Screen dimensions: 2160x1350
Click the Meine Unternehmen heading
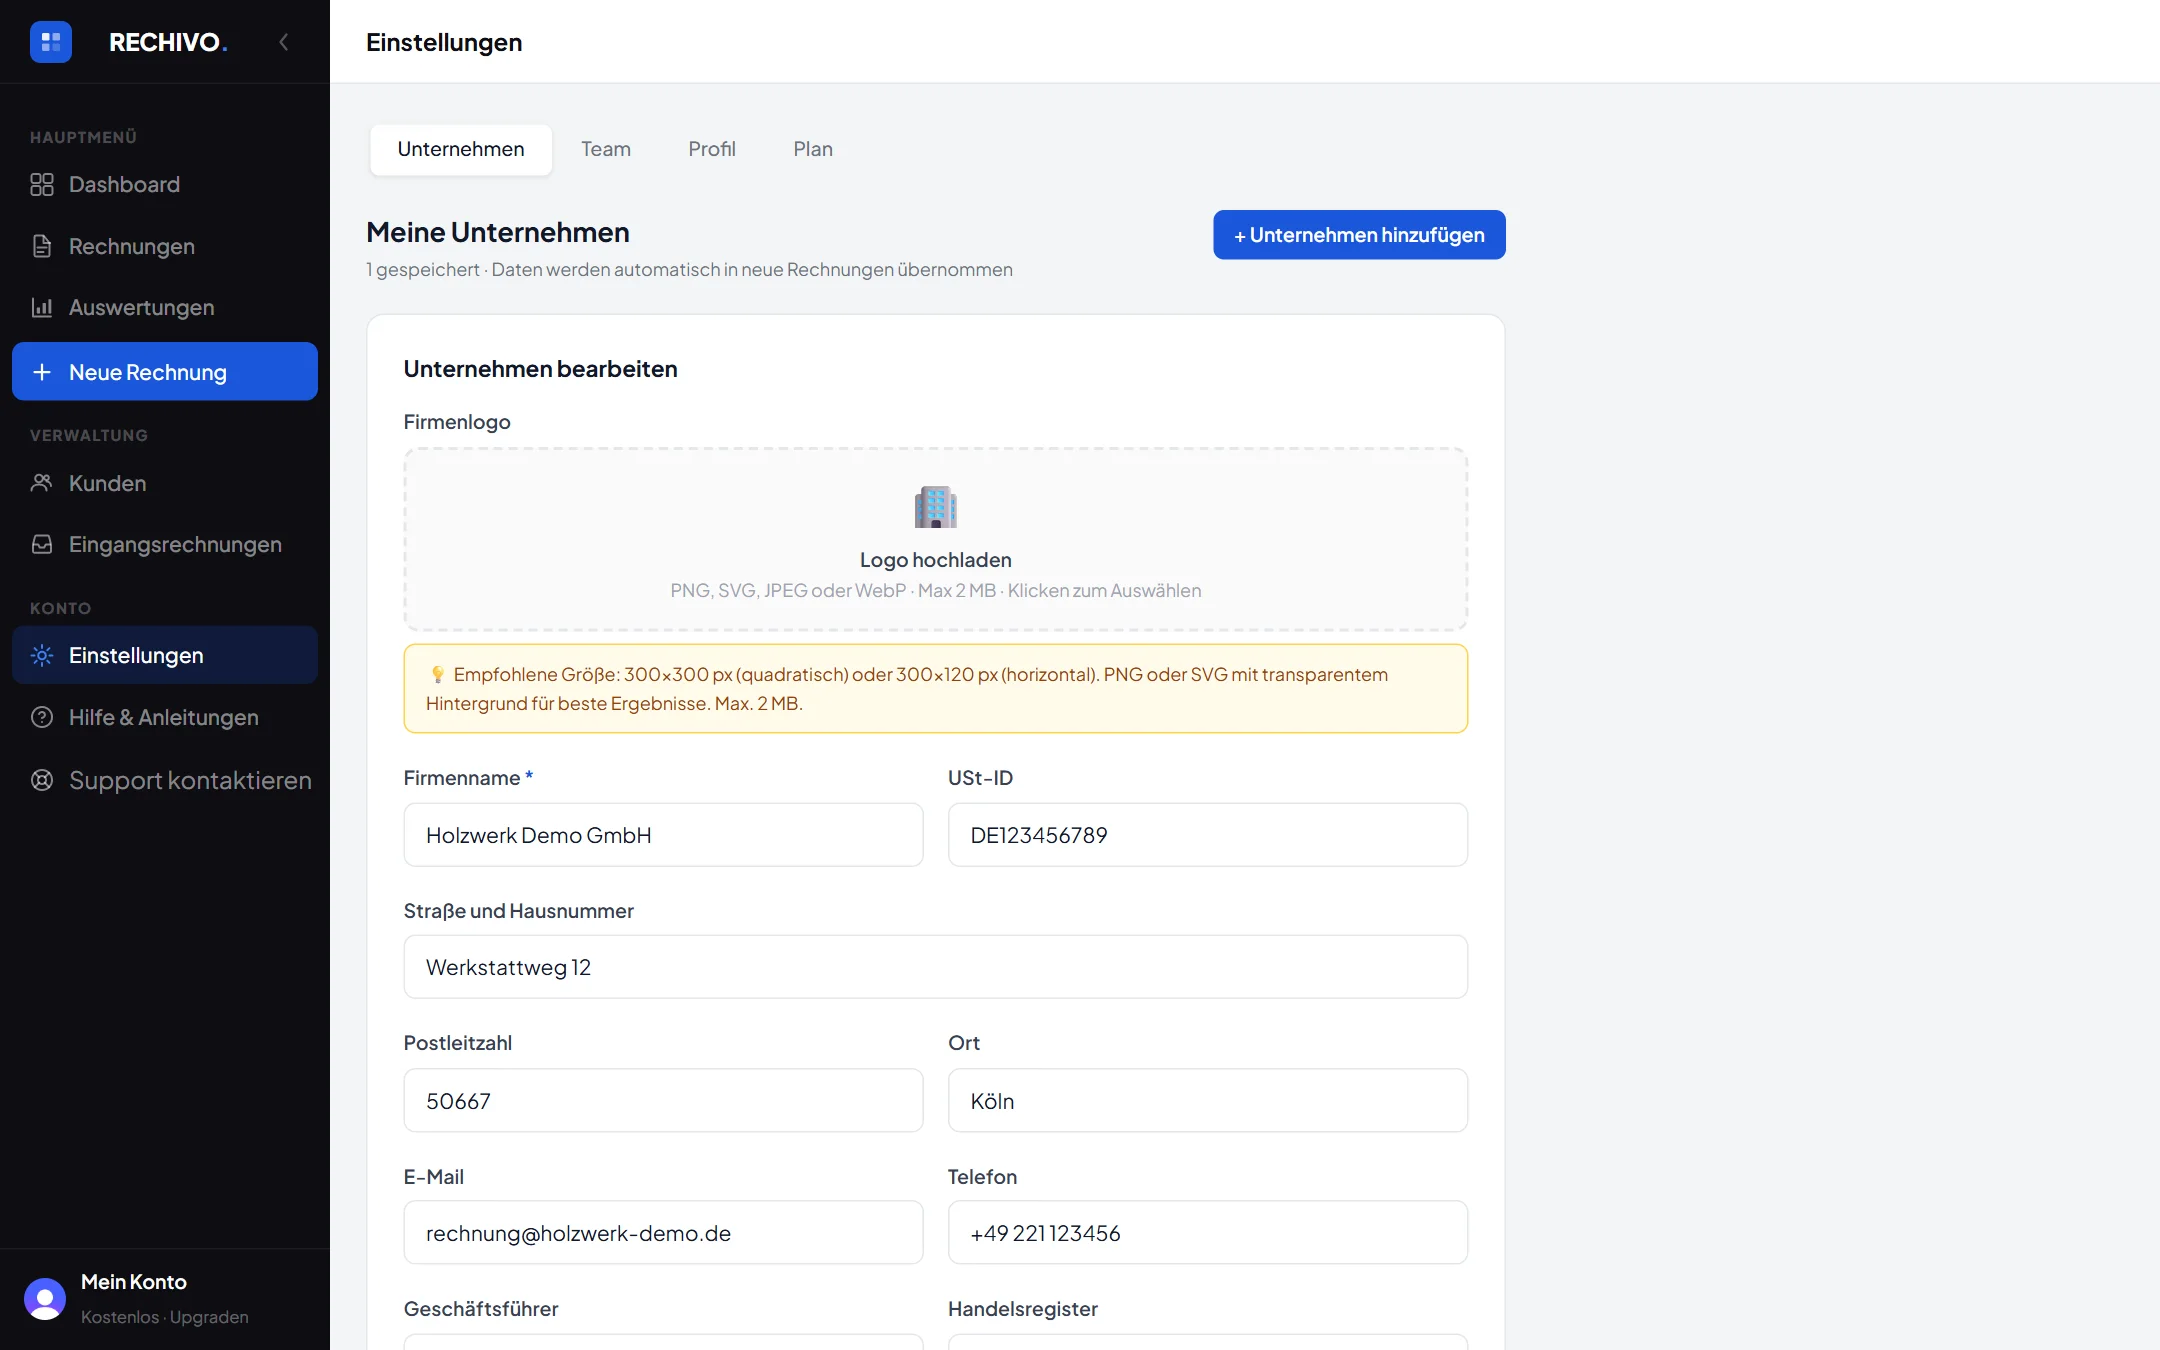pyautogui.click(x=498, y=232)
